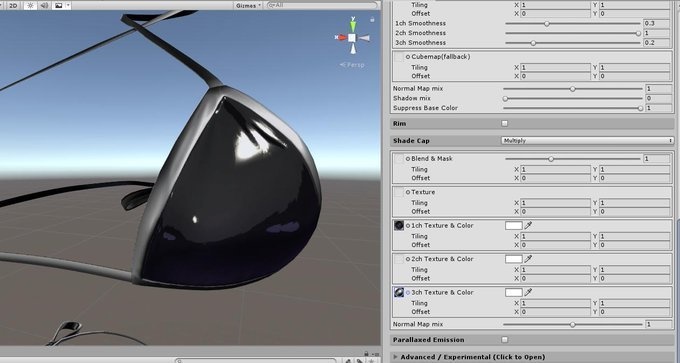
Task: Pick color with 2ch eyedropper
Action: pyautogui.click(x=528, y=259)
